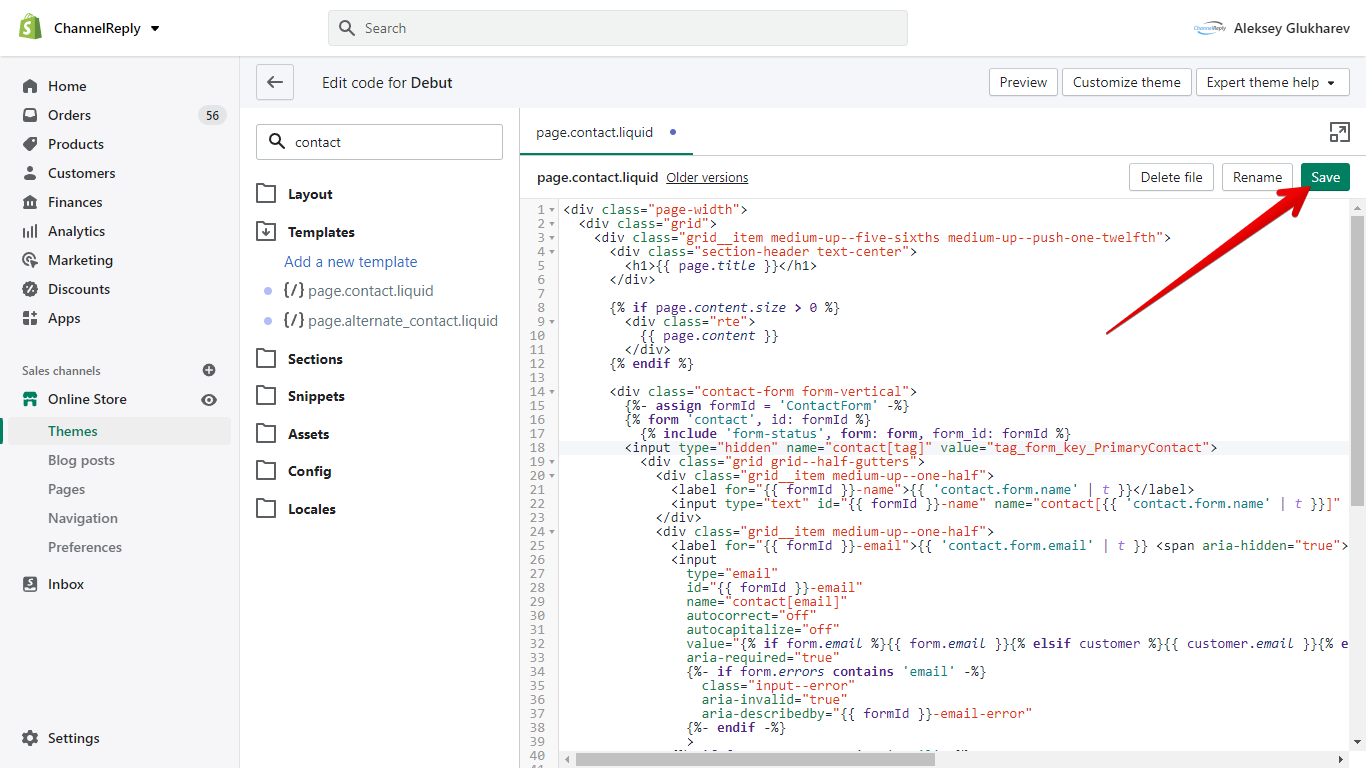Viewport: 1366px width, 768px height.
Task: Open the Aleksey Glukharev account menu
Action: point(1271,28)
